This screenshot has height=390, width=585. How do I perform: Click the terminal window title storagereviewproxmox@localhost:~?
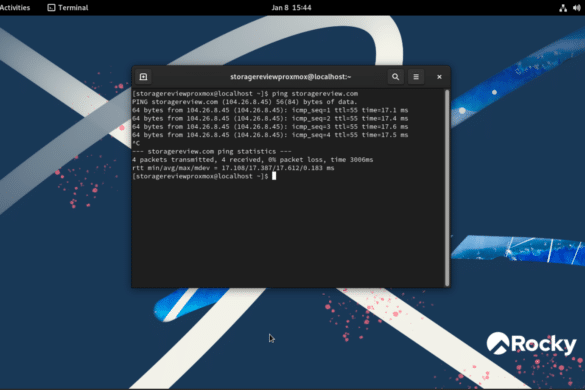[x=290, y=77]
